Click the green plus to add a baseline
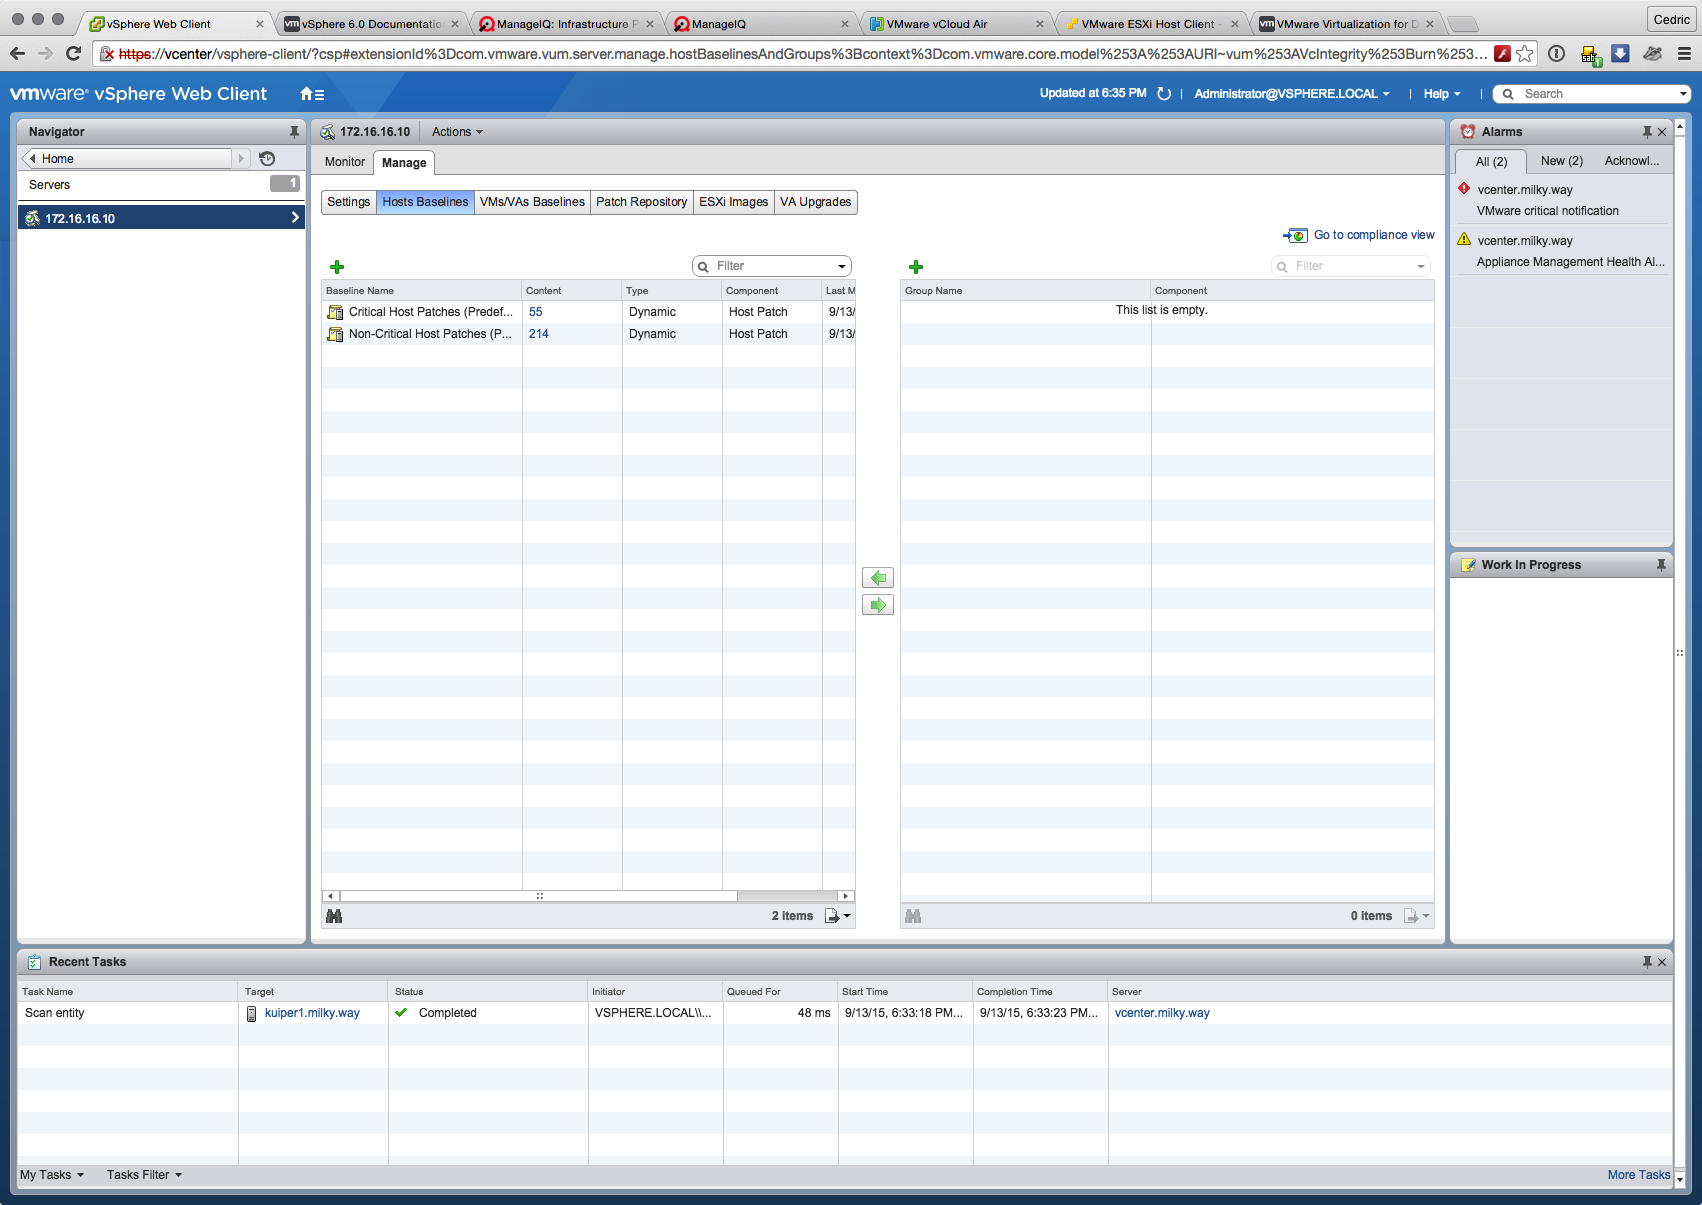Screen dimensions: 1702x1205 coord(337,267)
